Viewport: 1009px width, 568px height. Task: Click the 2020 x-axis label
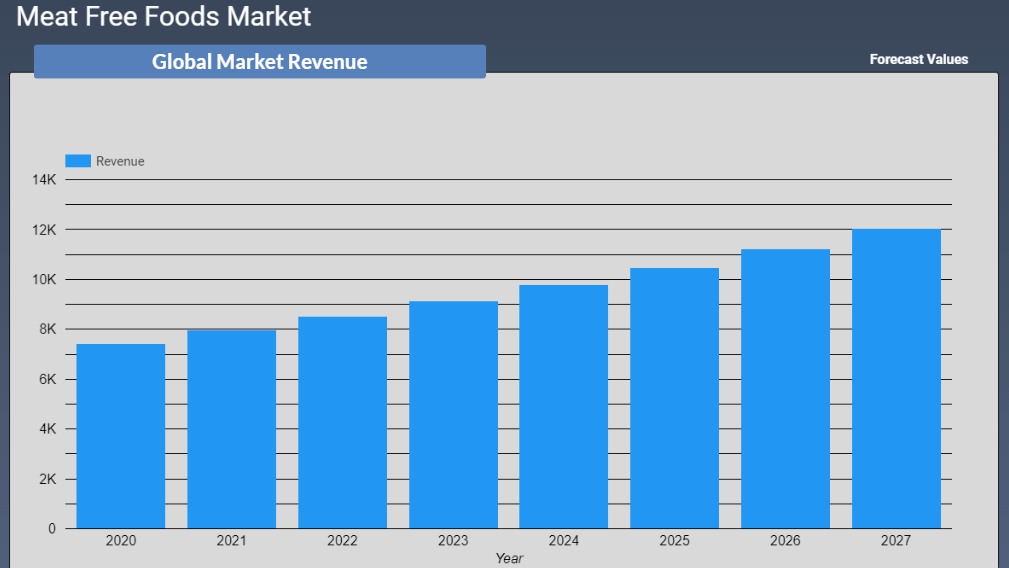[x=121, y=541]
